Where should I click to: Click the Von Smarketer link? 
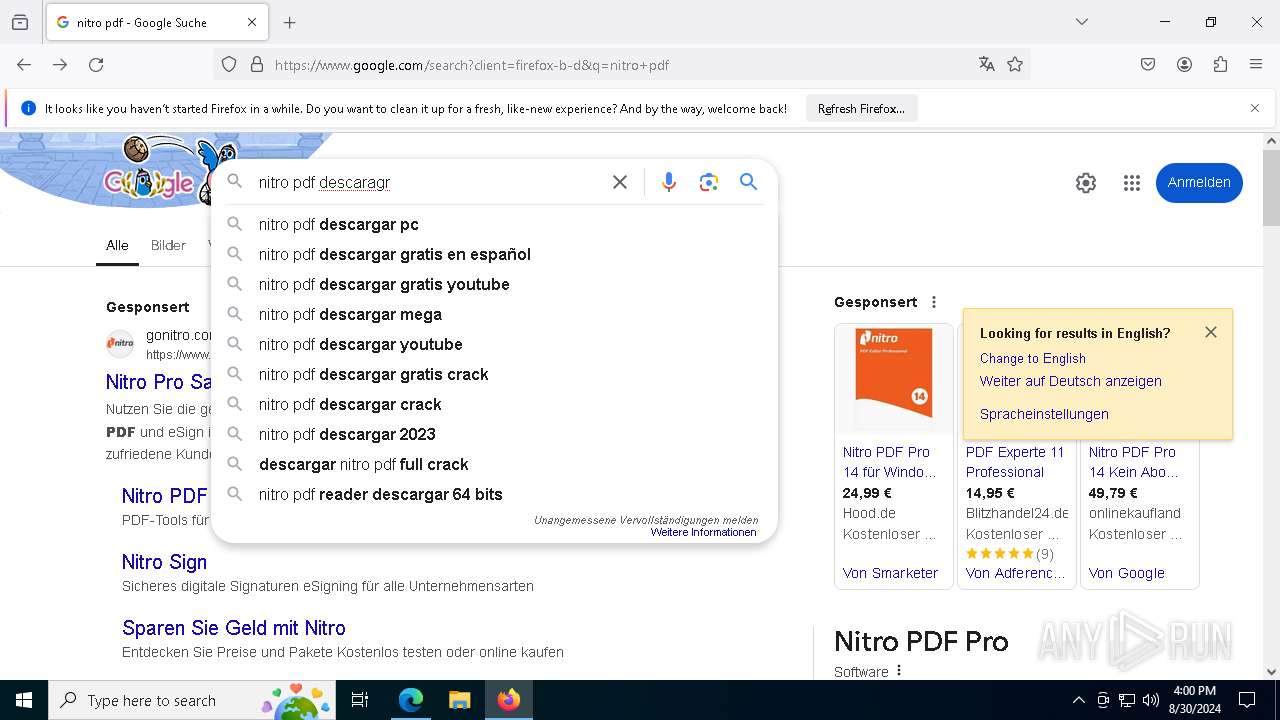point(890,573)
